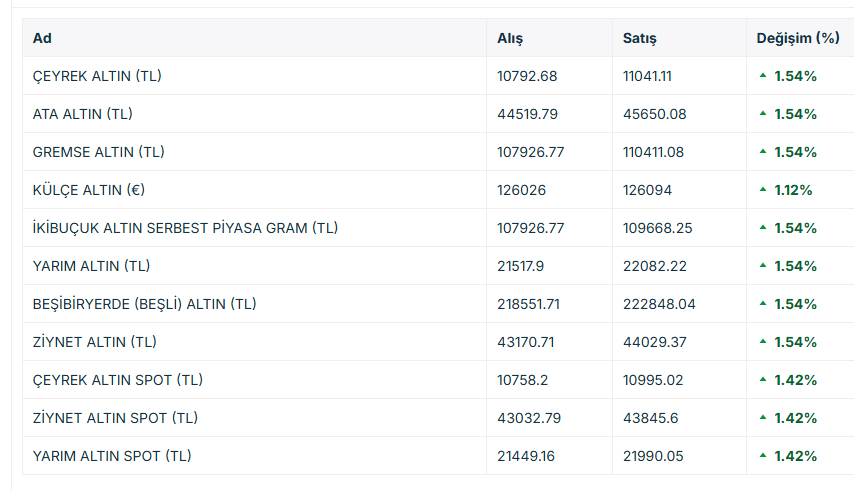Screen dimensions: 854x491
Task: Select the GREMSE ALTIN (TL) row name
Action: point(99,152)
